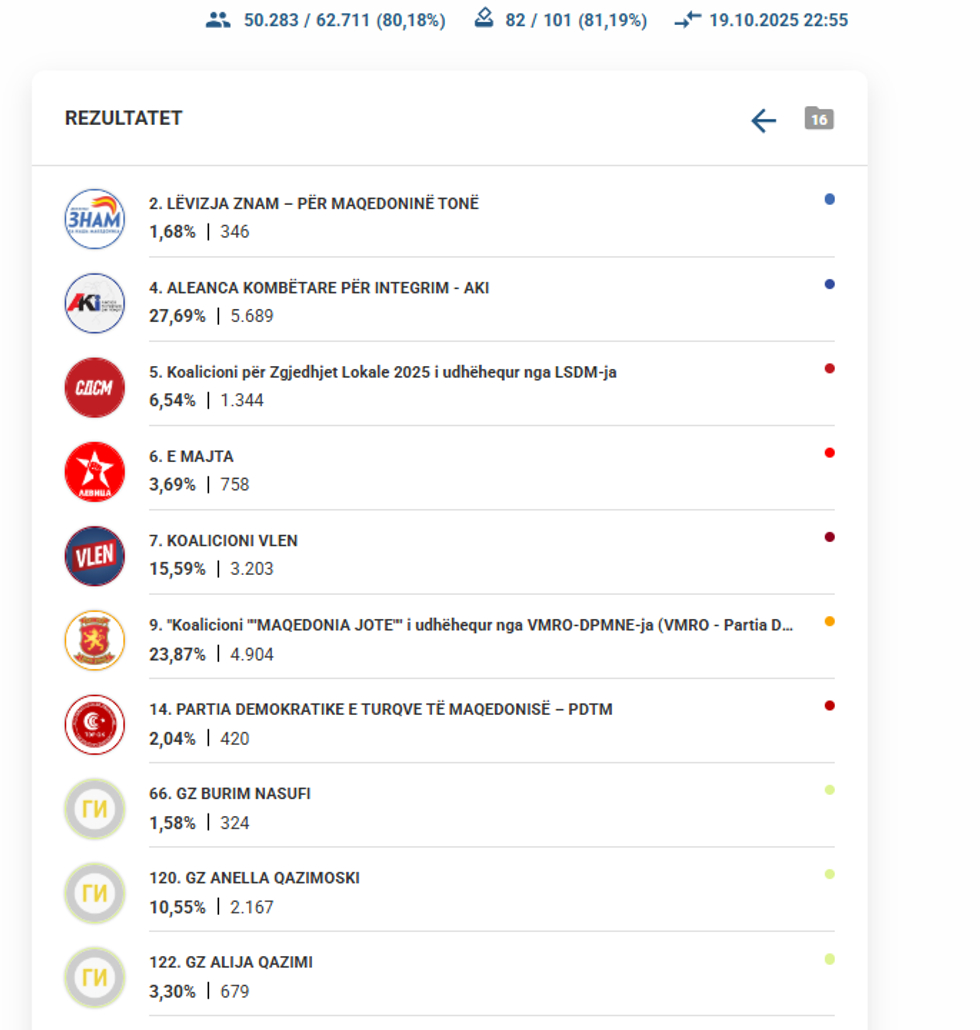Click blue color dot beside LËVIZJA ZNAM
This screenshot has height=1030, width=980.
[x=829, y=199]
